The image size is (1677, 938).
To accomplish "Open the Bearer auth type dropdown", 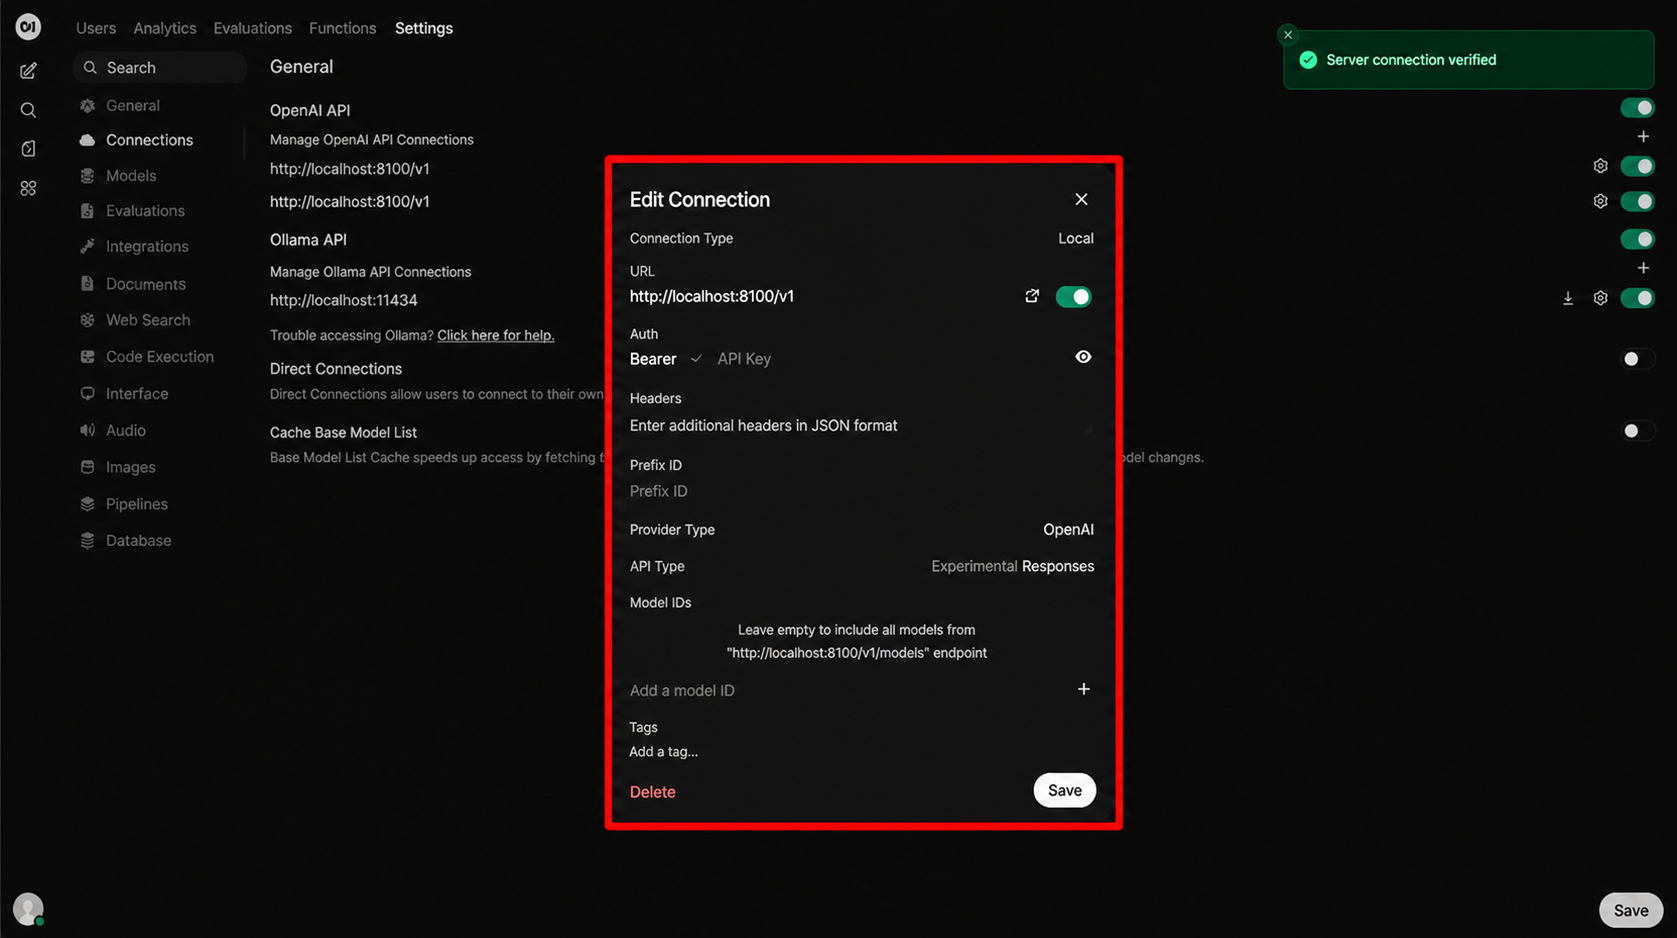I will coord(665,359).
